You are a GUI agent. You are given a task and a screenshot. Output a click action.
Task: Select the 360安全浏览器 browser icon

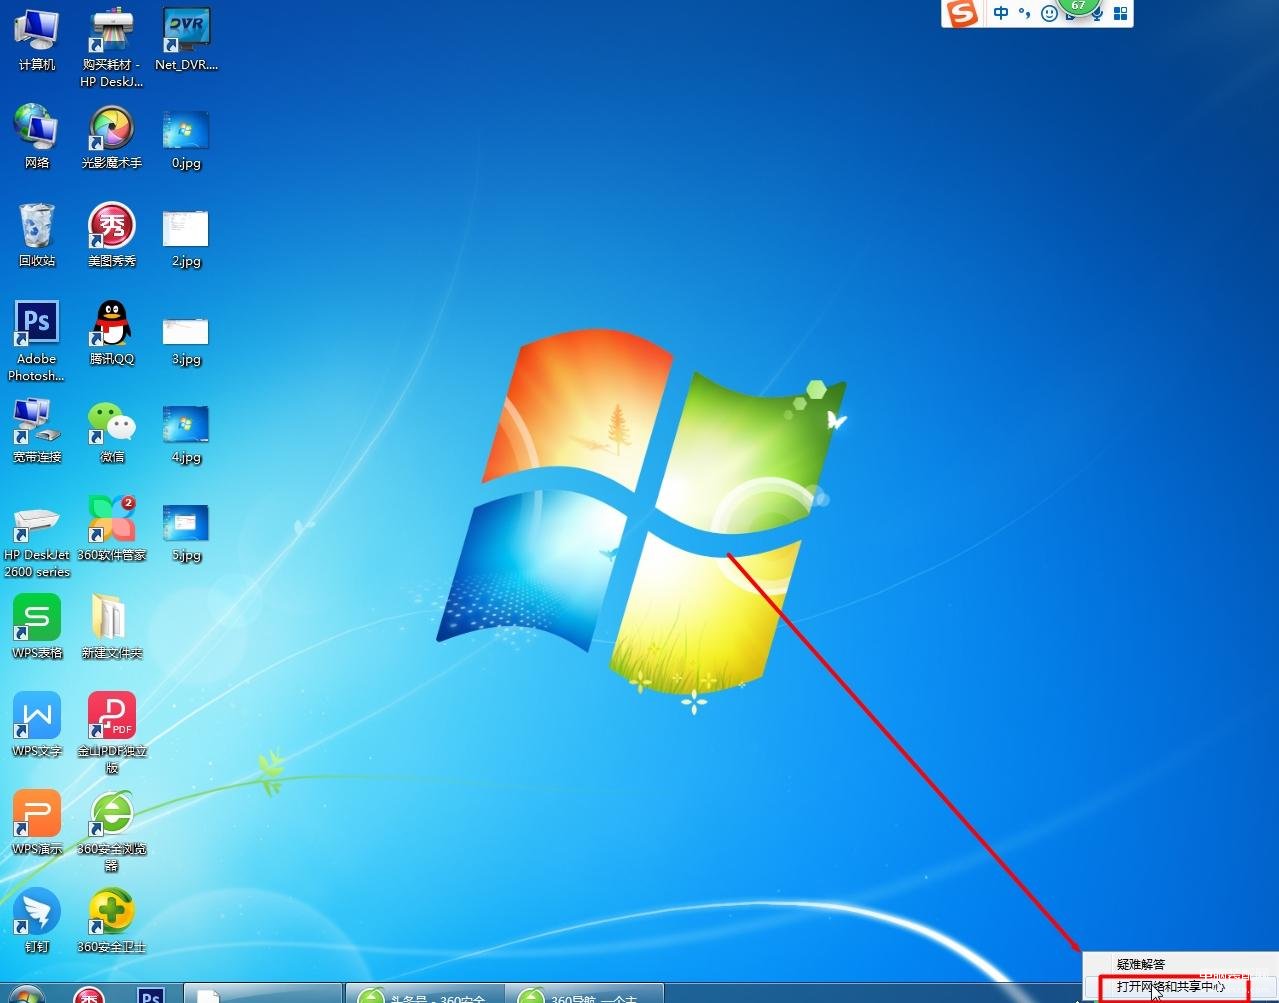click(111, 831)
